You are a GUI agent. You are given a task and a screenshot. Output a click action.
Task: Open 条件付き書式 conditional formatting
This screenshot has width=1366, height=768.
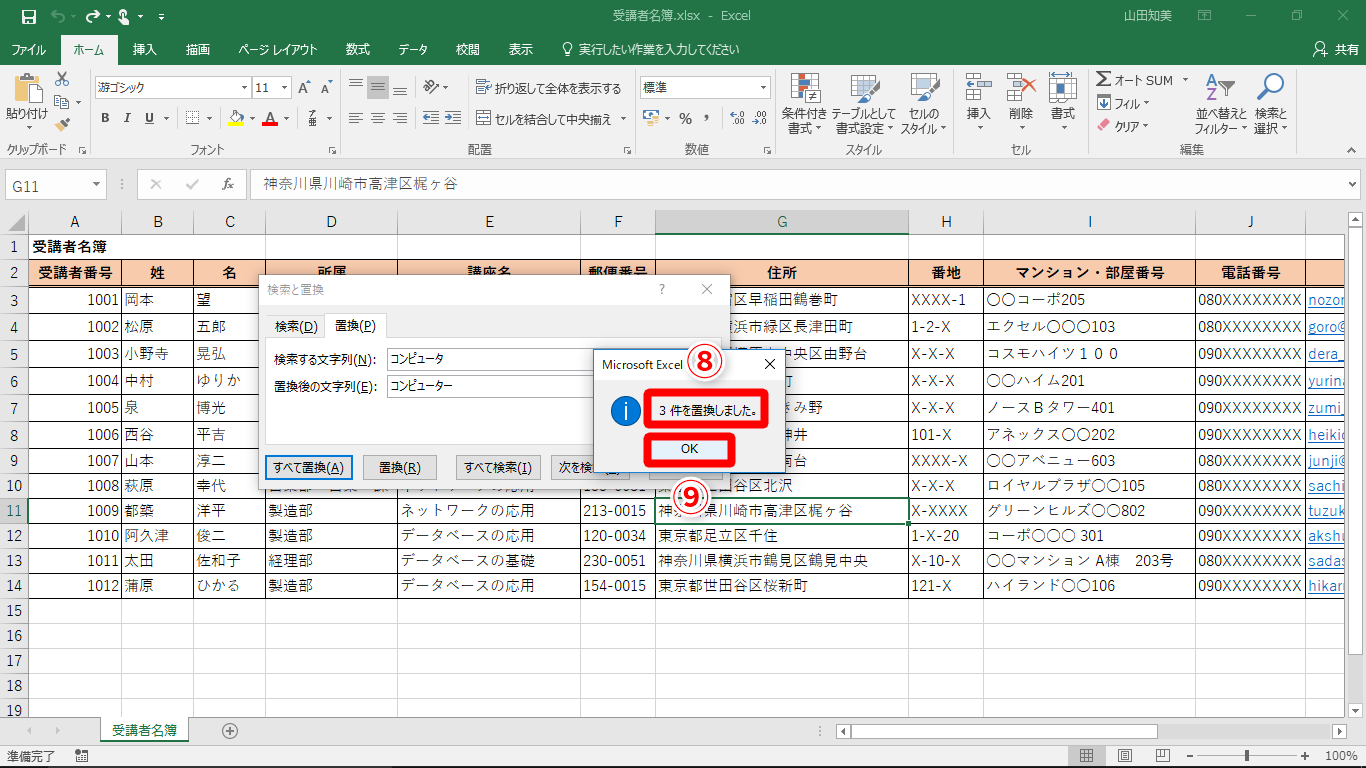tap(805, 103)
